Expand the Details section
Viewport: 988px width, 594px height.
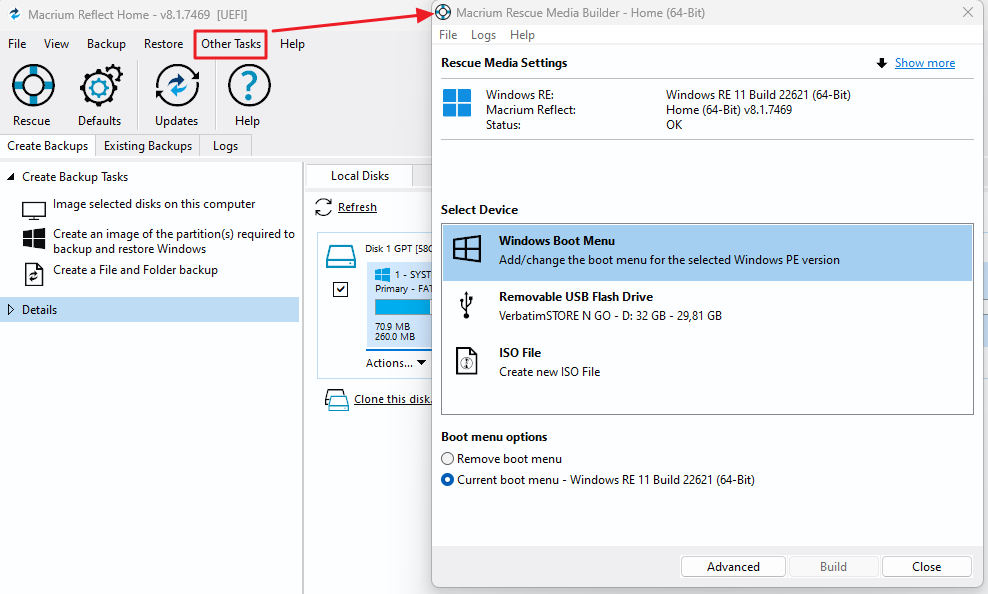(11, 310)
